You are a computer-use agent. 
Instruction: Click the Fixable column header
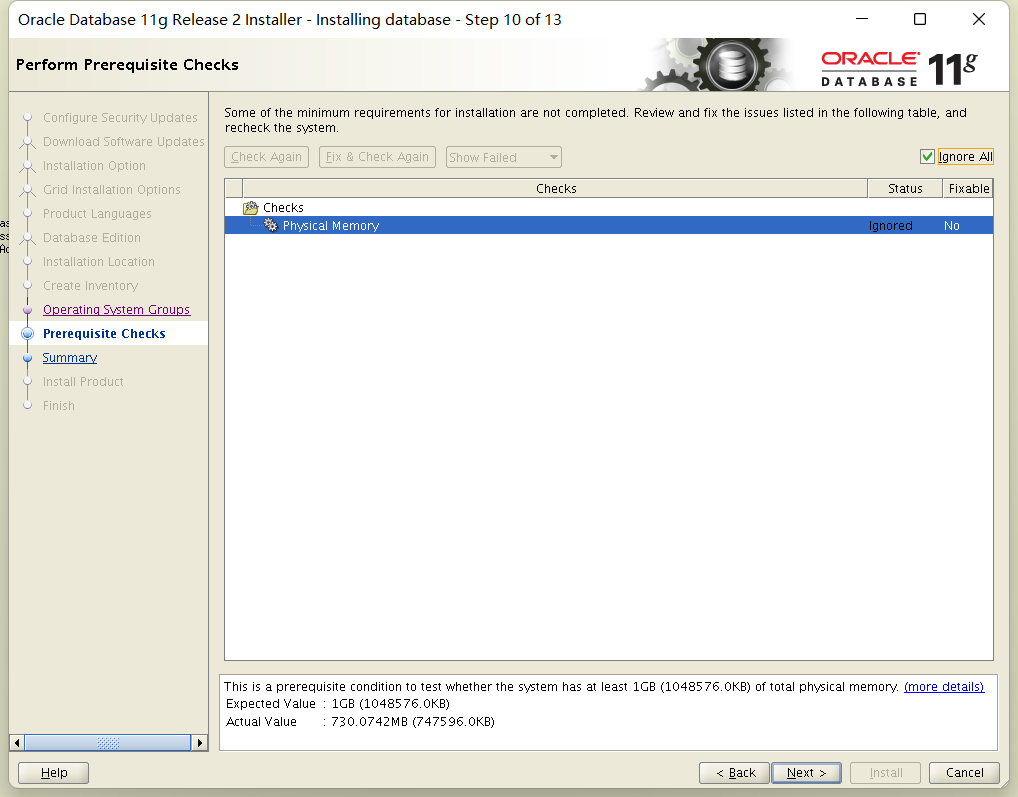click(968, 188)
